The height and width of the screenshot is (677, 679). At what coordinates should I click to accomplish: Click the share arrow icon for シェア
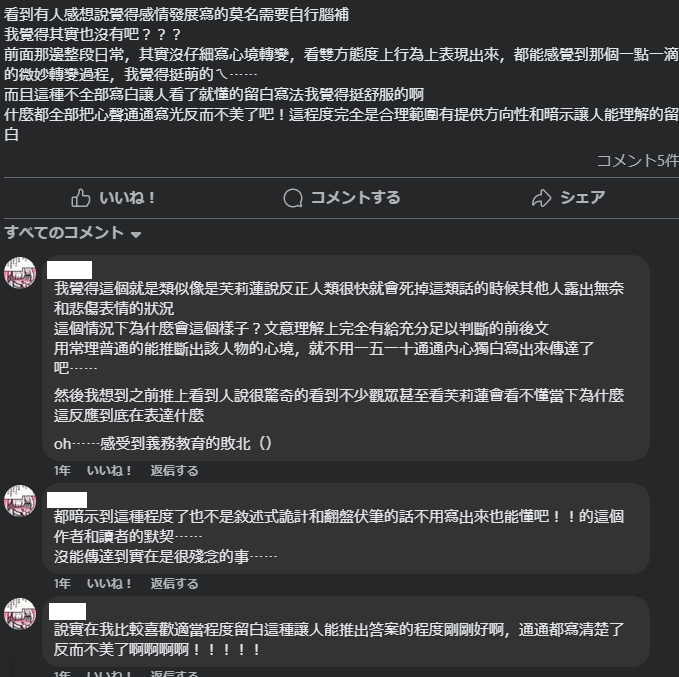click(x=541, y=198)
